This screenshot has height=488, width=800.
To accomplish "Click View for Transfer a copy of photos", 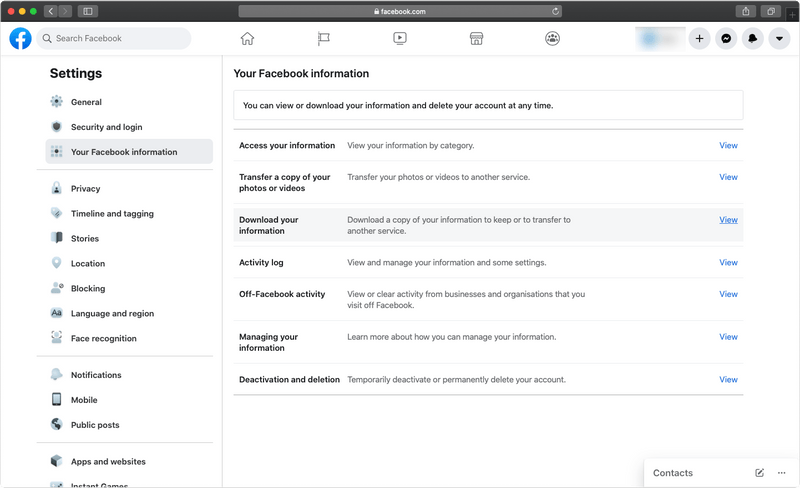I will click(x=728, y=177).
